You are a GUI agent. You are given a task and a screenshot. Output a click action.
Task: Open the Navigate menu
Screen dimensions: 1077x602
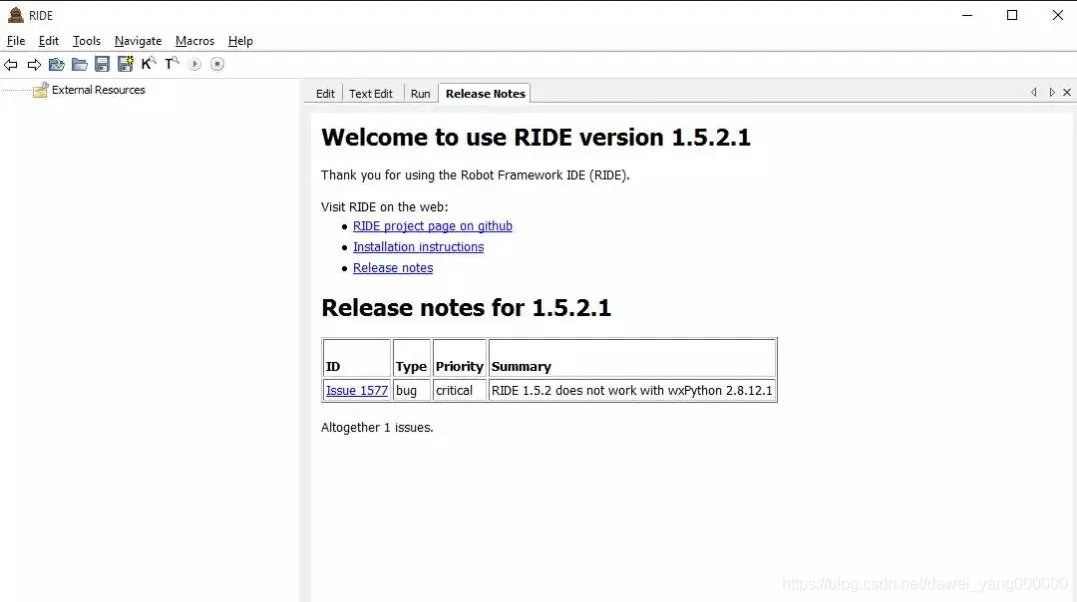[x=138, y=41]
